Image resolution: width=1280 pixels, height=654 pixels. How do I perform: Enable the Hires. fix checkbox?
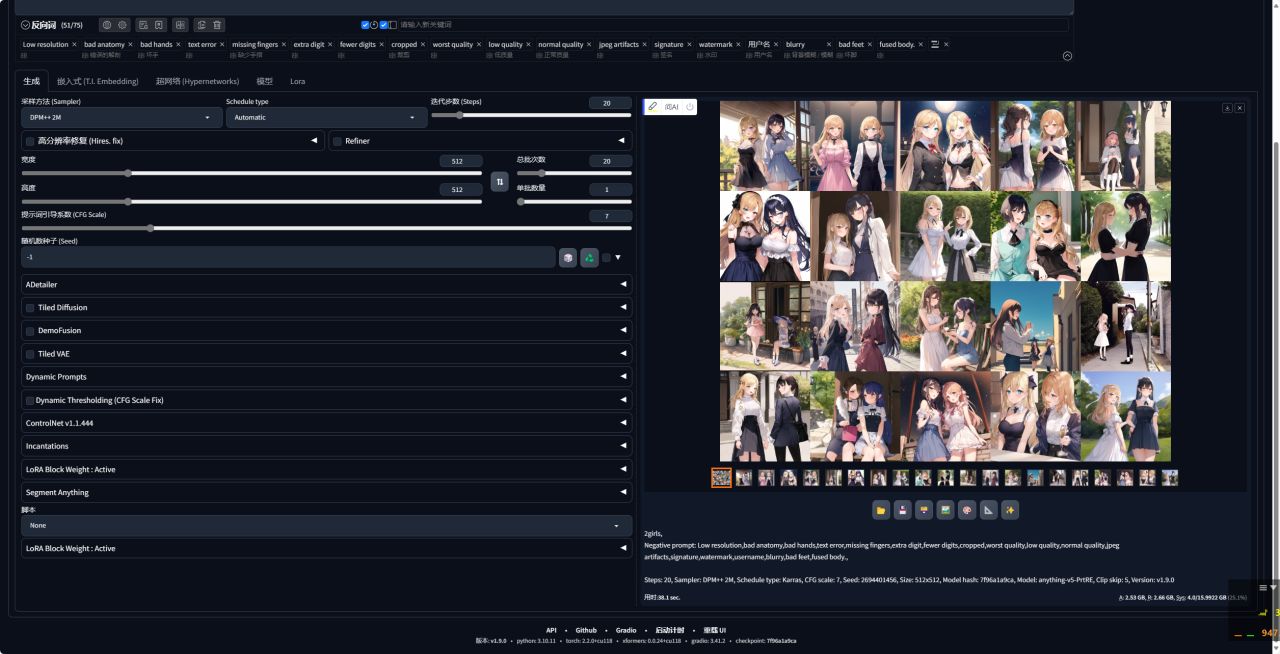30,141
